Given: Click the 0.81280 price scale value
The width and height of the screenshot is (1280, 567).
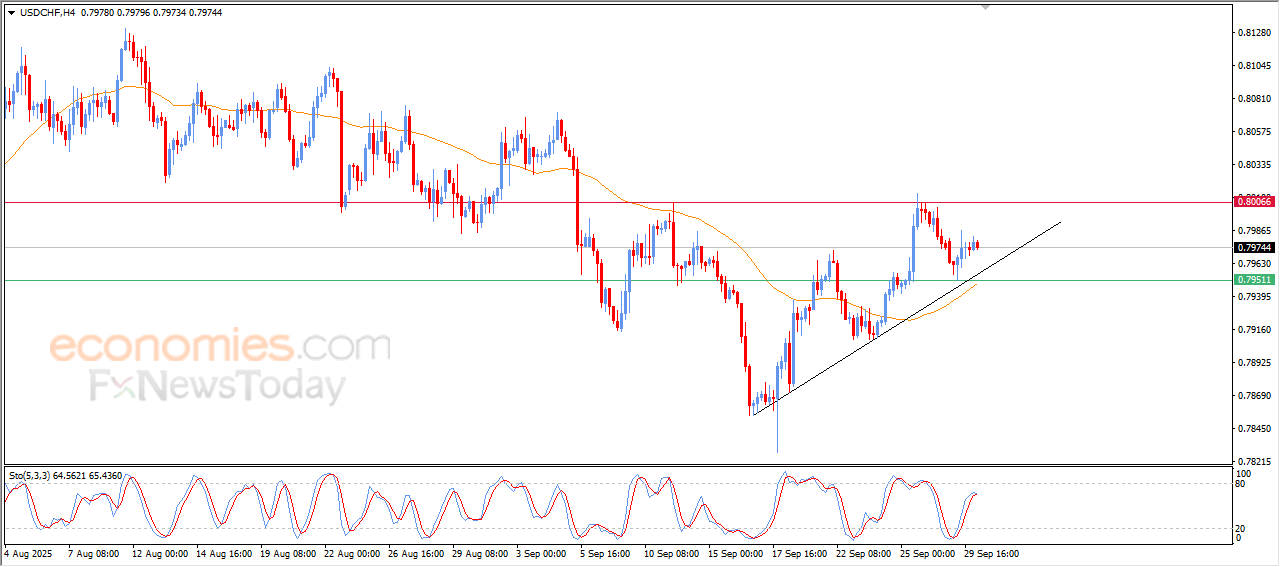Looking at the screenshot, I should (1254, 33).
